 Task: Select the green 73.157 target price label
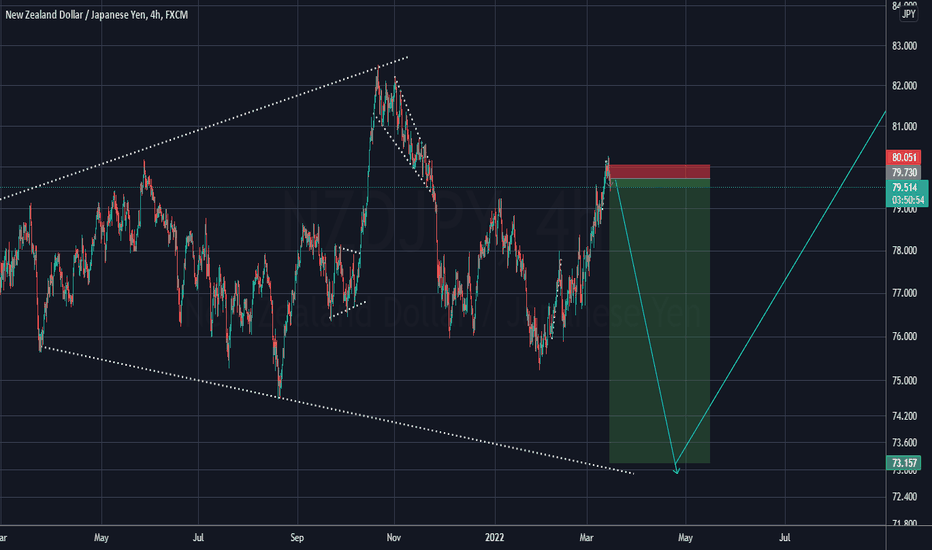click(x=903, y=463)
